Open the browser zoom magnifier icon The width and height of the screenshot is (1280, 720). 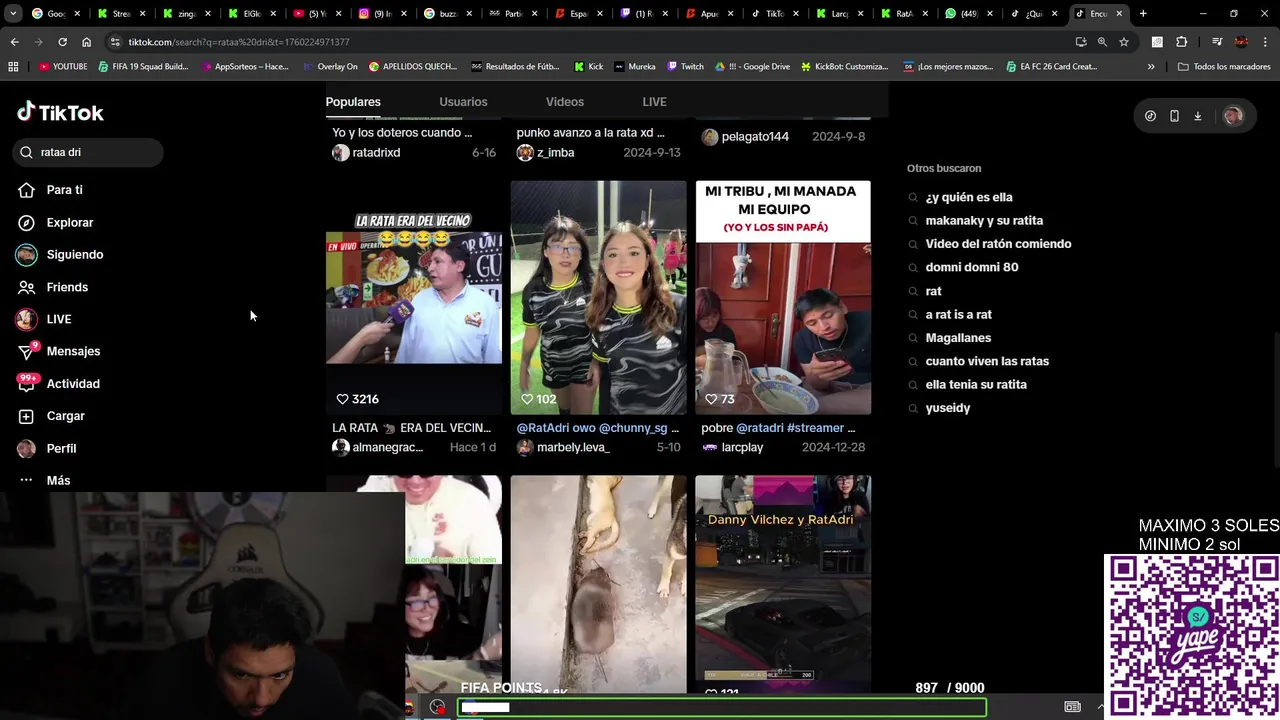coord(1102,42)
